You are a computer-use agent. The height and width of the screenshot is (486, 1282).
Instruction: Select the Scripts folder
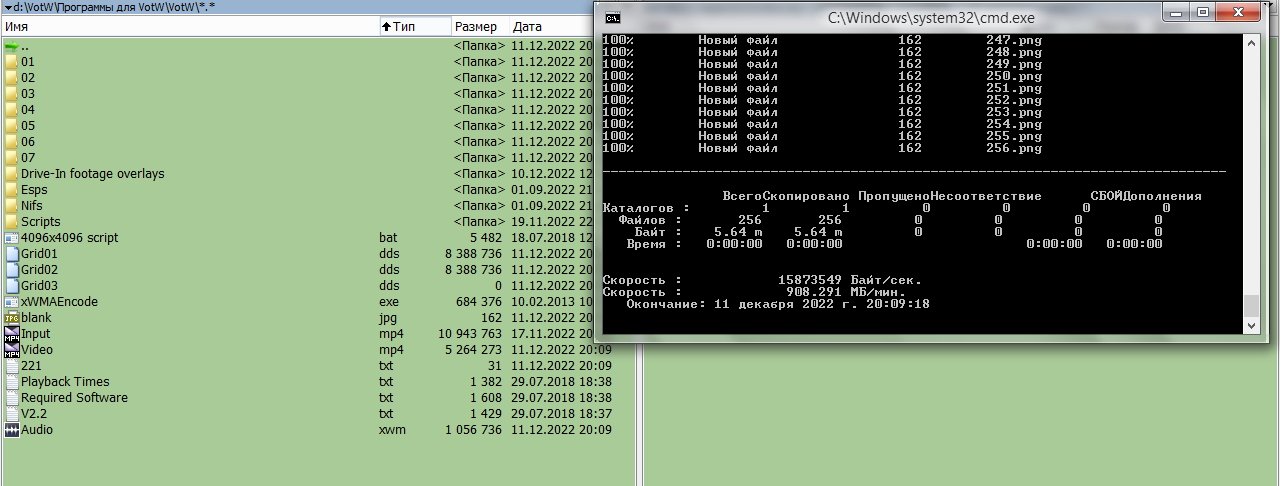pos(40,222)
